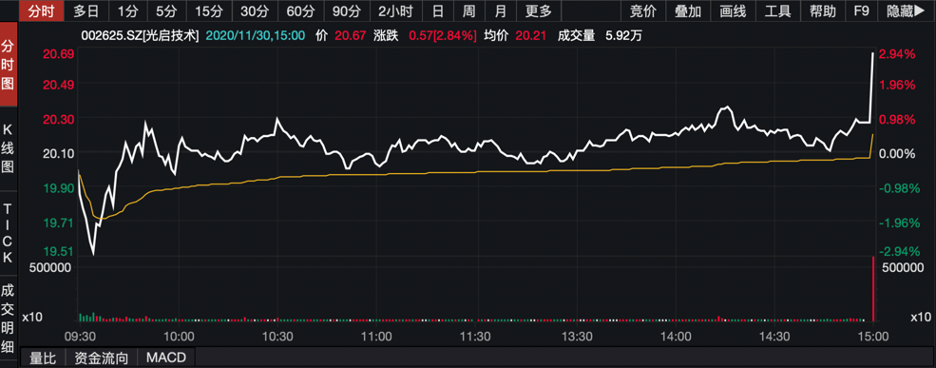Viewport: 936px width, 368px height.
Task: Click the 20.49 price axis label
Action: 58,85
